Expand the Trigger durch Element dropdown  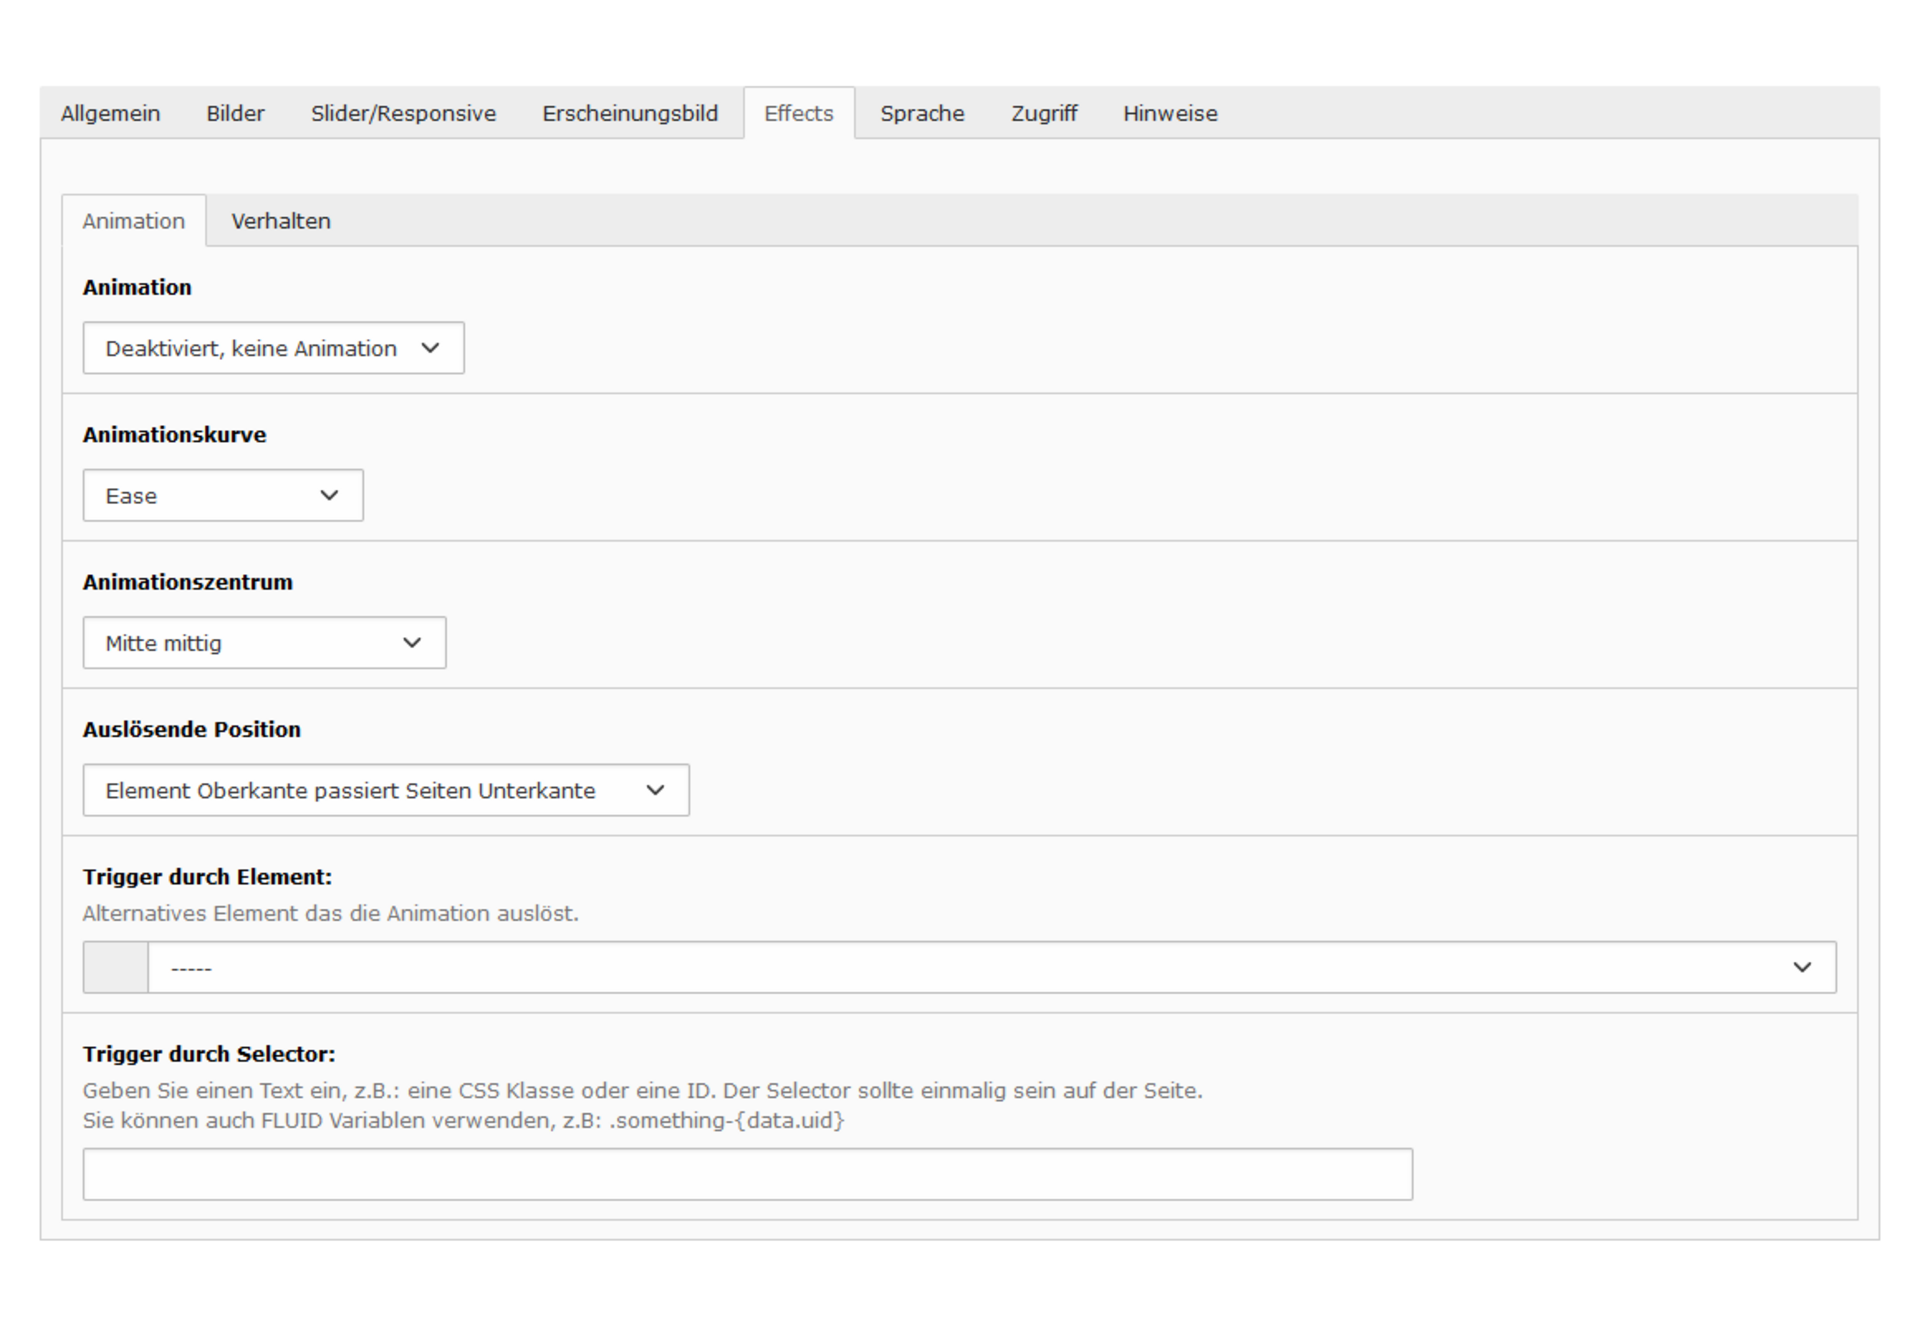coord(992,967)
